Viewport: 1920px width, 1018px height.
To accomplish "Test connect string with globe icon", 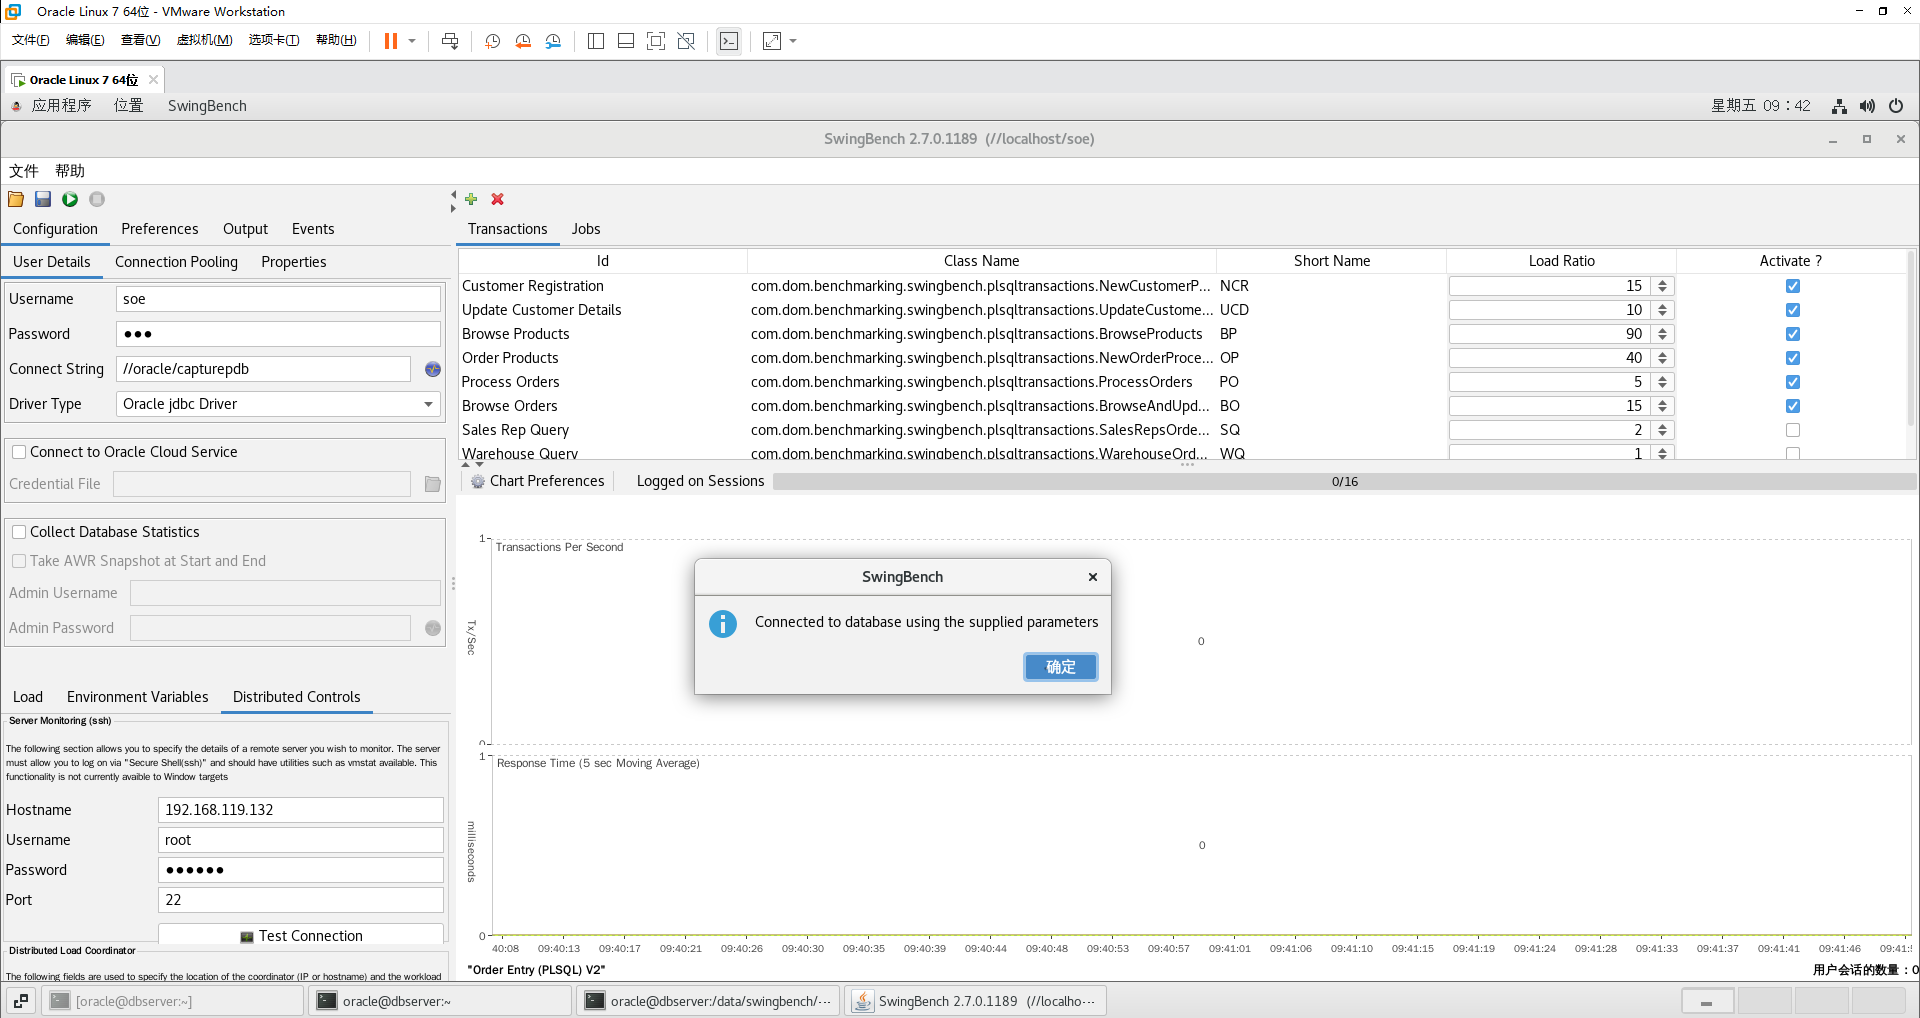I will pos(433,369).
